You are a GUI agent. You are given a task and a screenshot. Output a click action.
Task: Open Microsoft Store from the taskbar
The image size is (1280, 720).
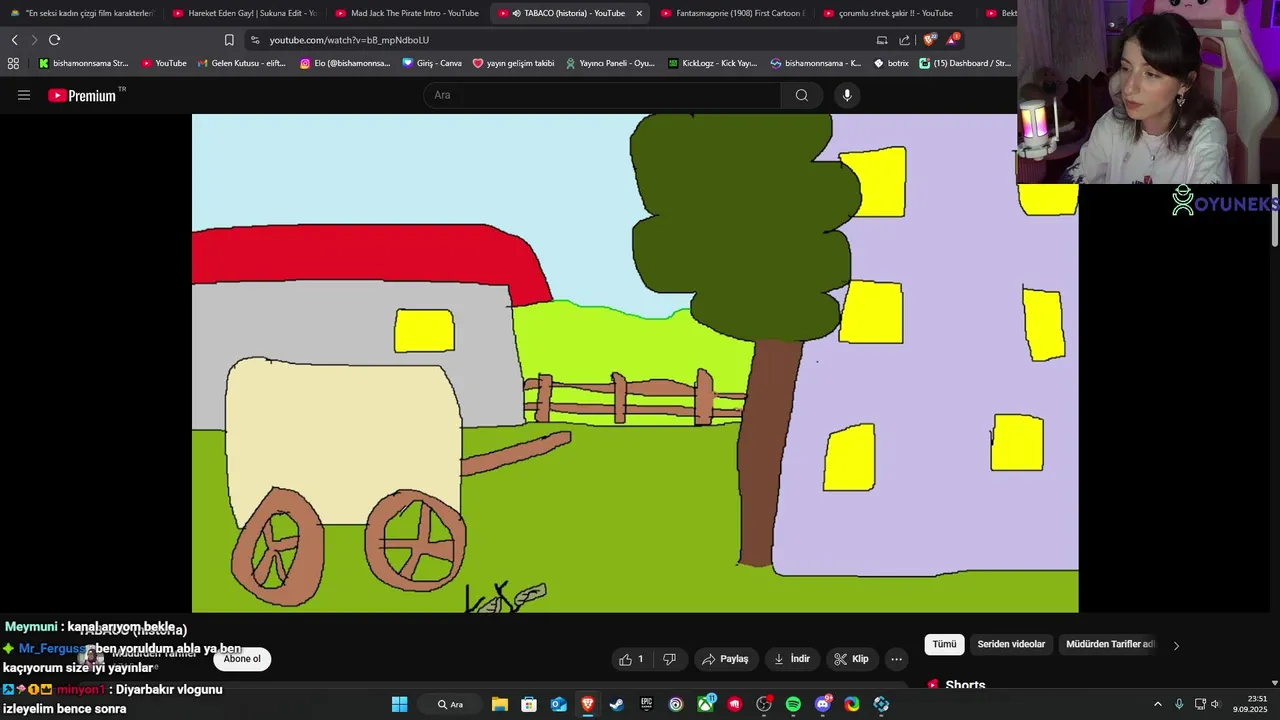529,704
